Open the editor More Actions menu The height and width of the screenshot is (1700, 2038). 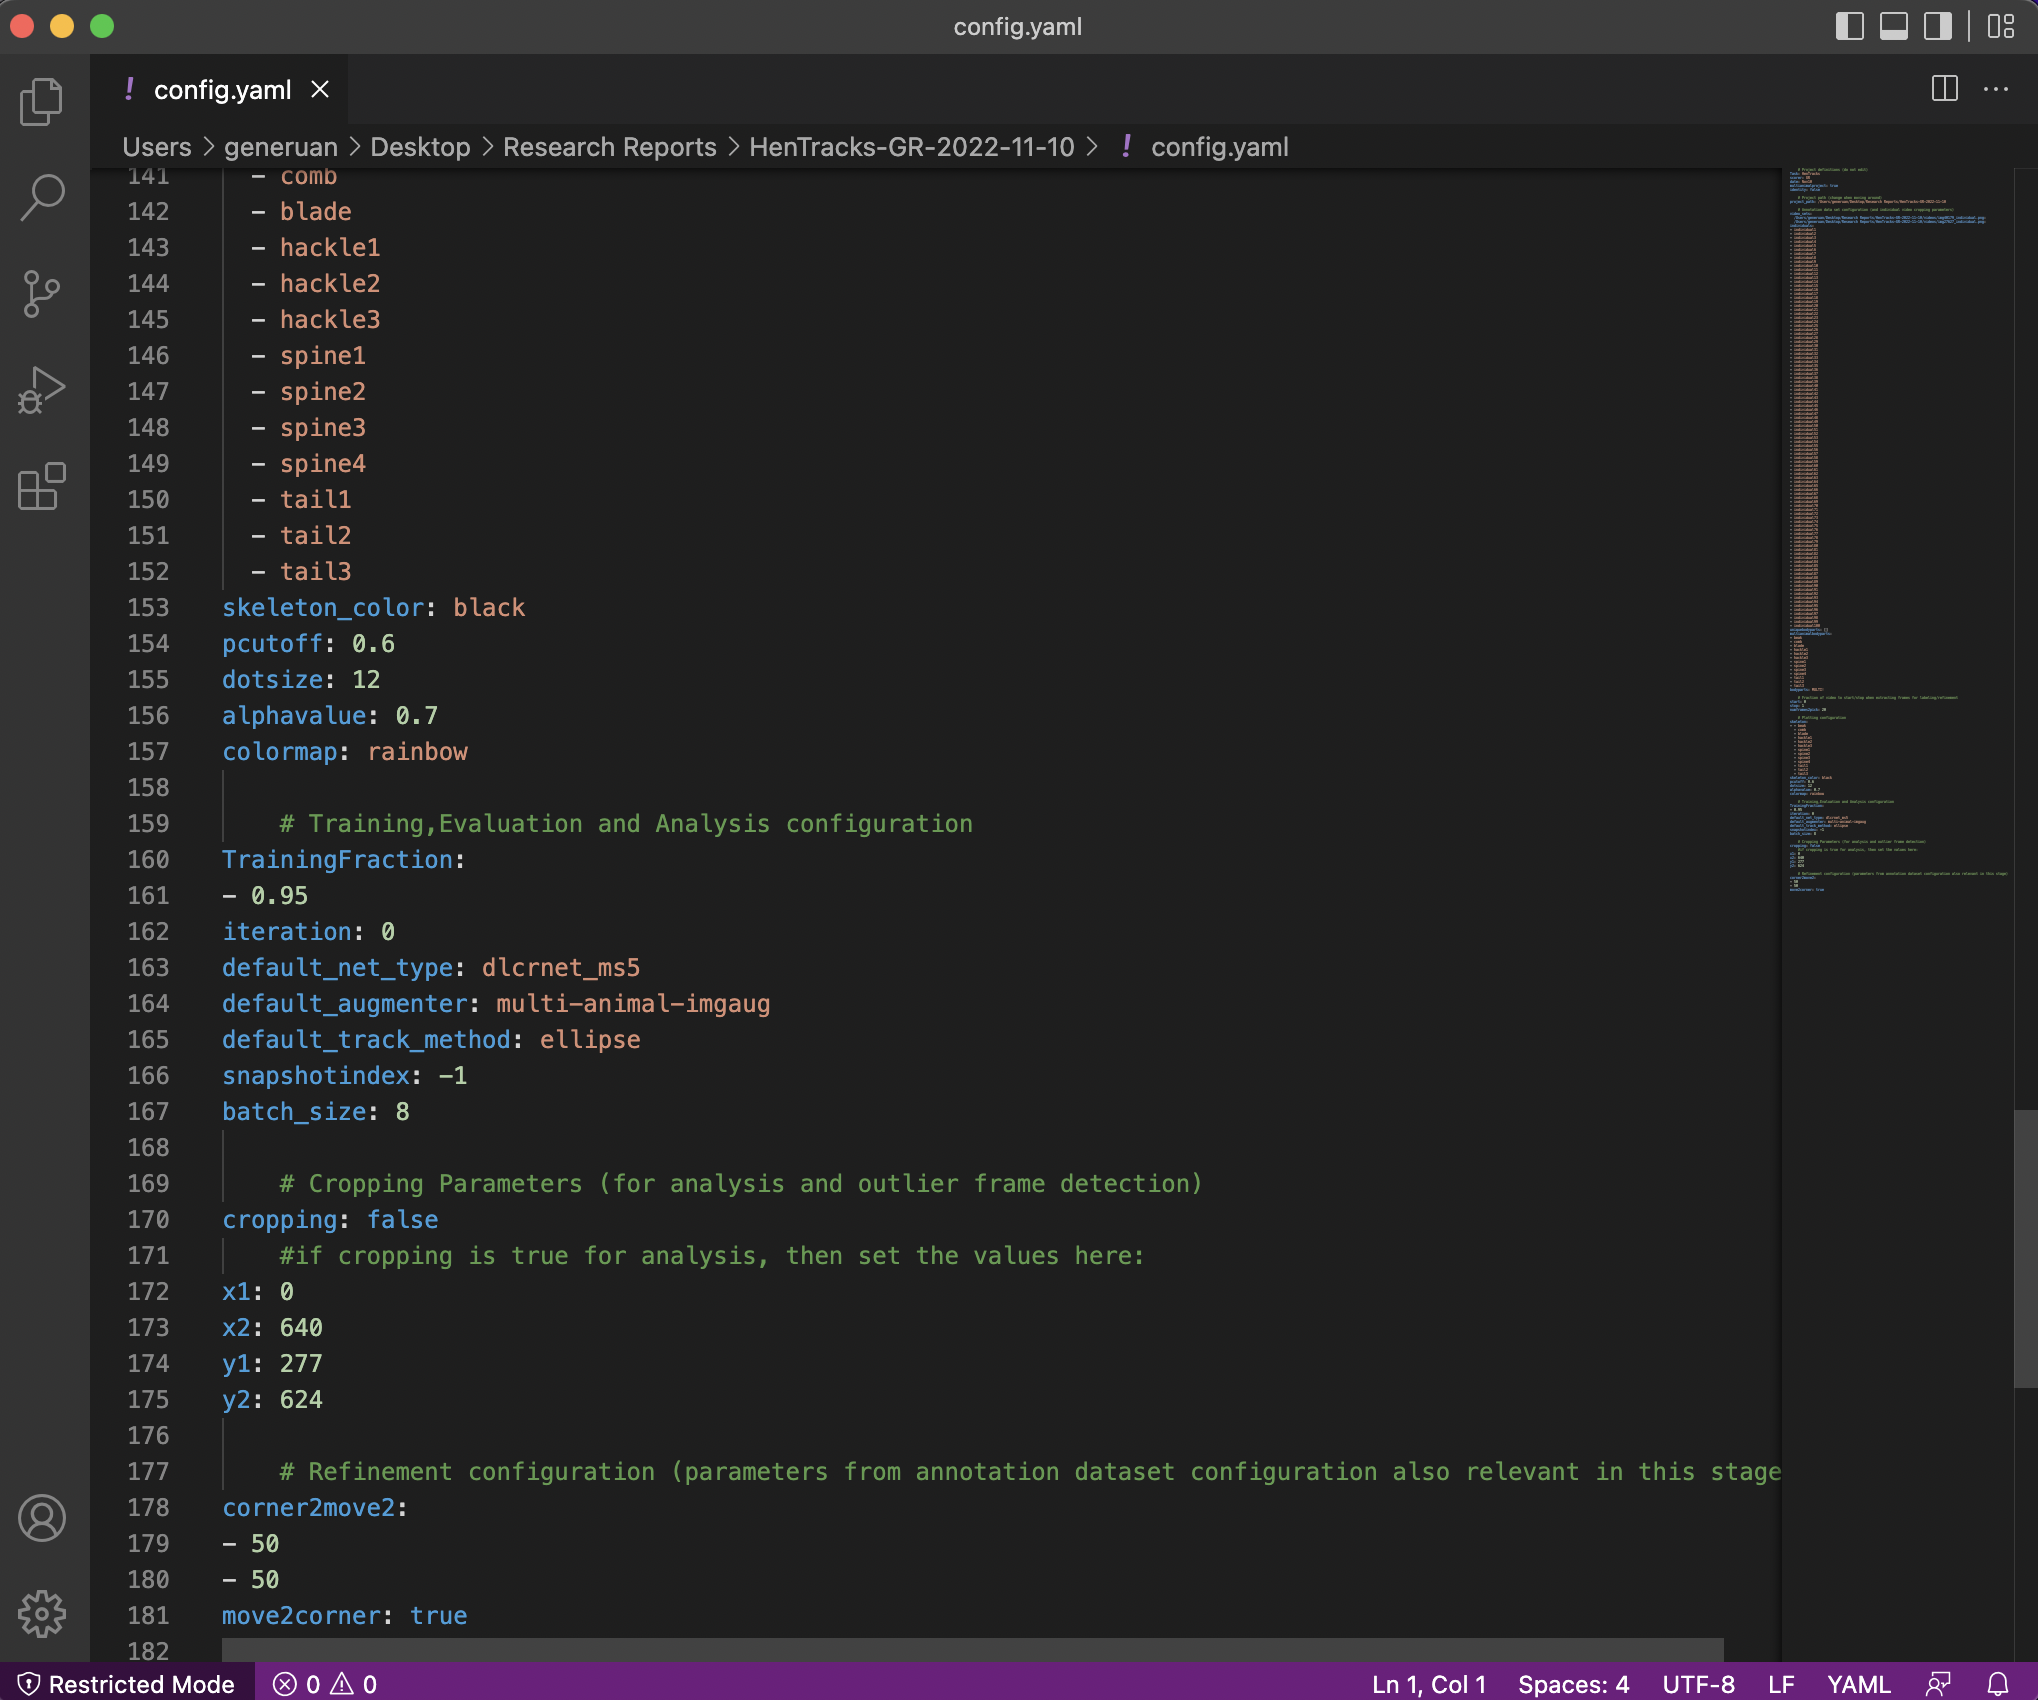pos(1996,89)
